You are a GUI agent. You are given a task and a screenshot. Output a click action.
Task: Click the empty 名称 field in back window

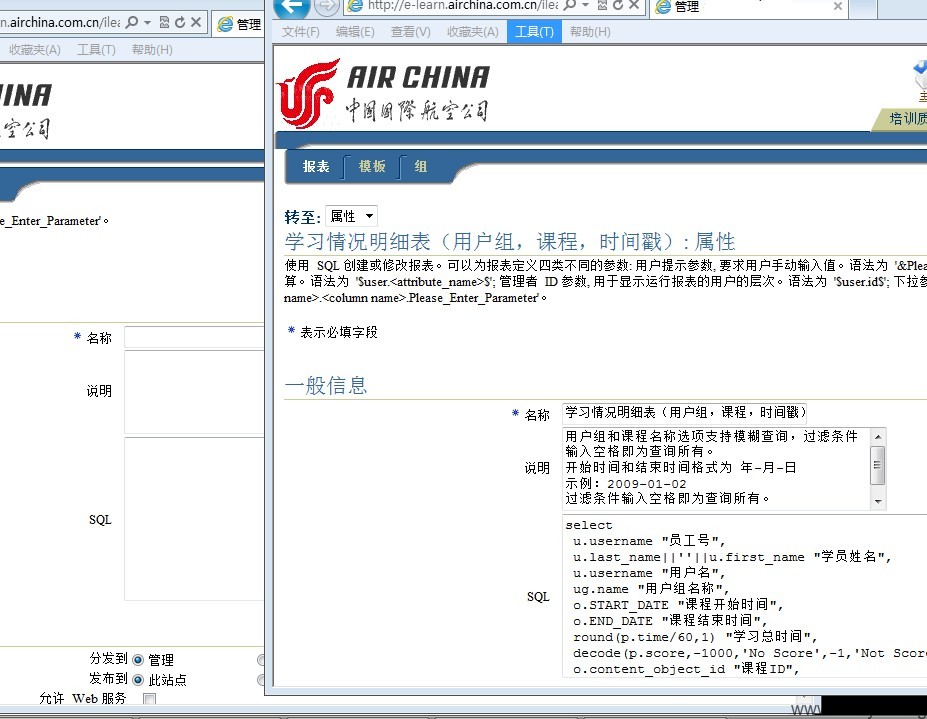tap(194, 337)
